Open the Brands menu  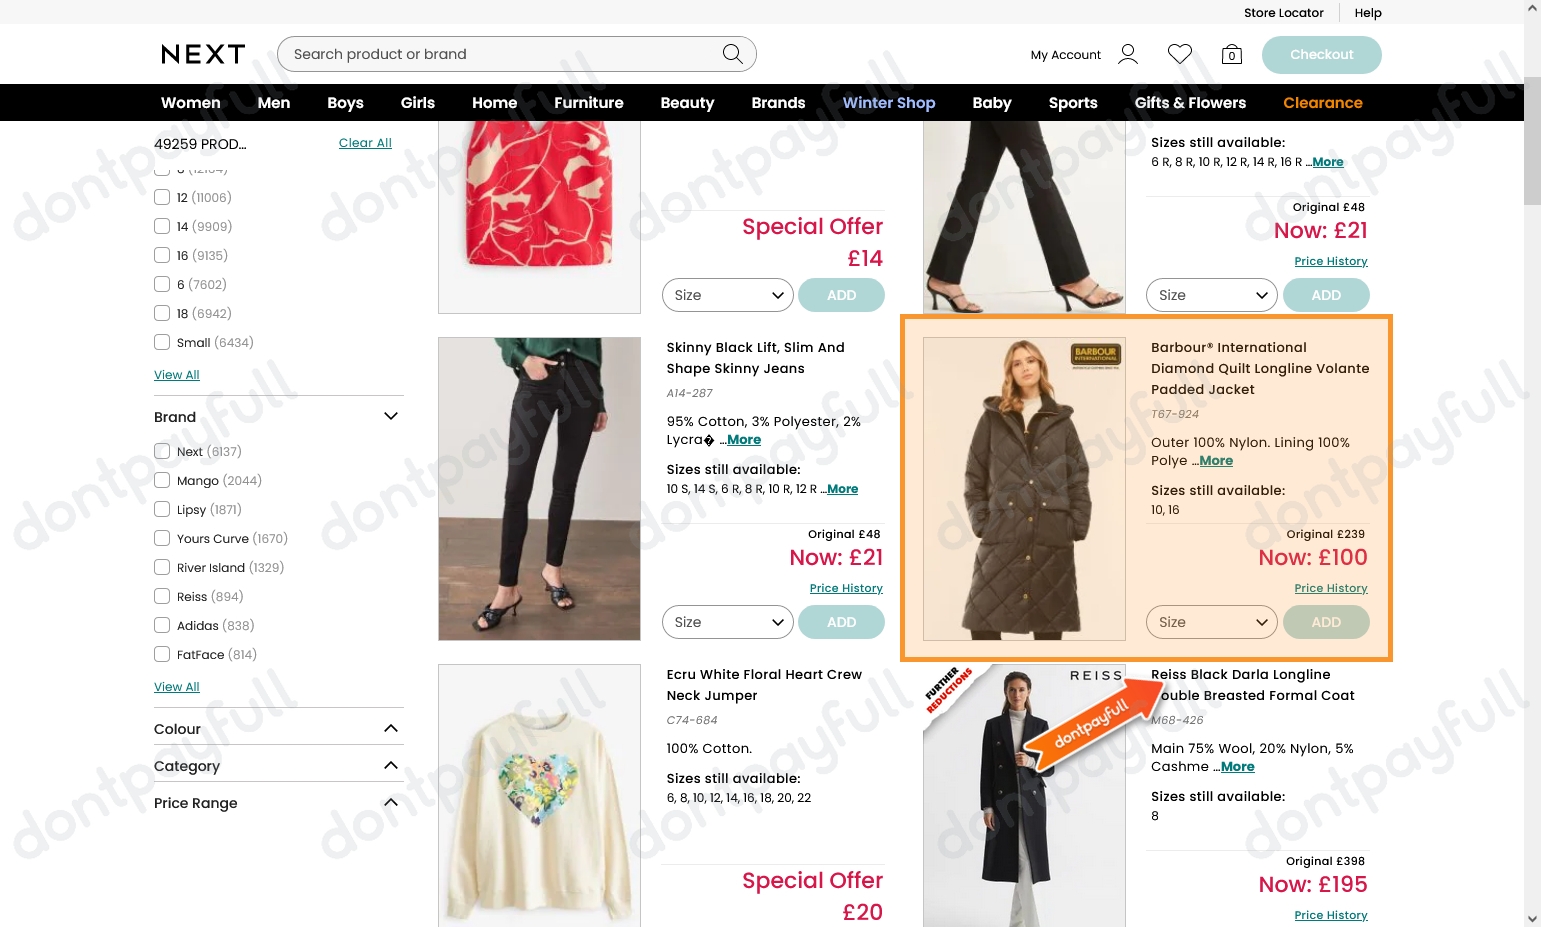778,103
